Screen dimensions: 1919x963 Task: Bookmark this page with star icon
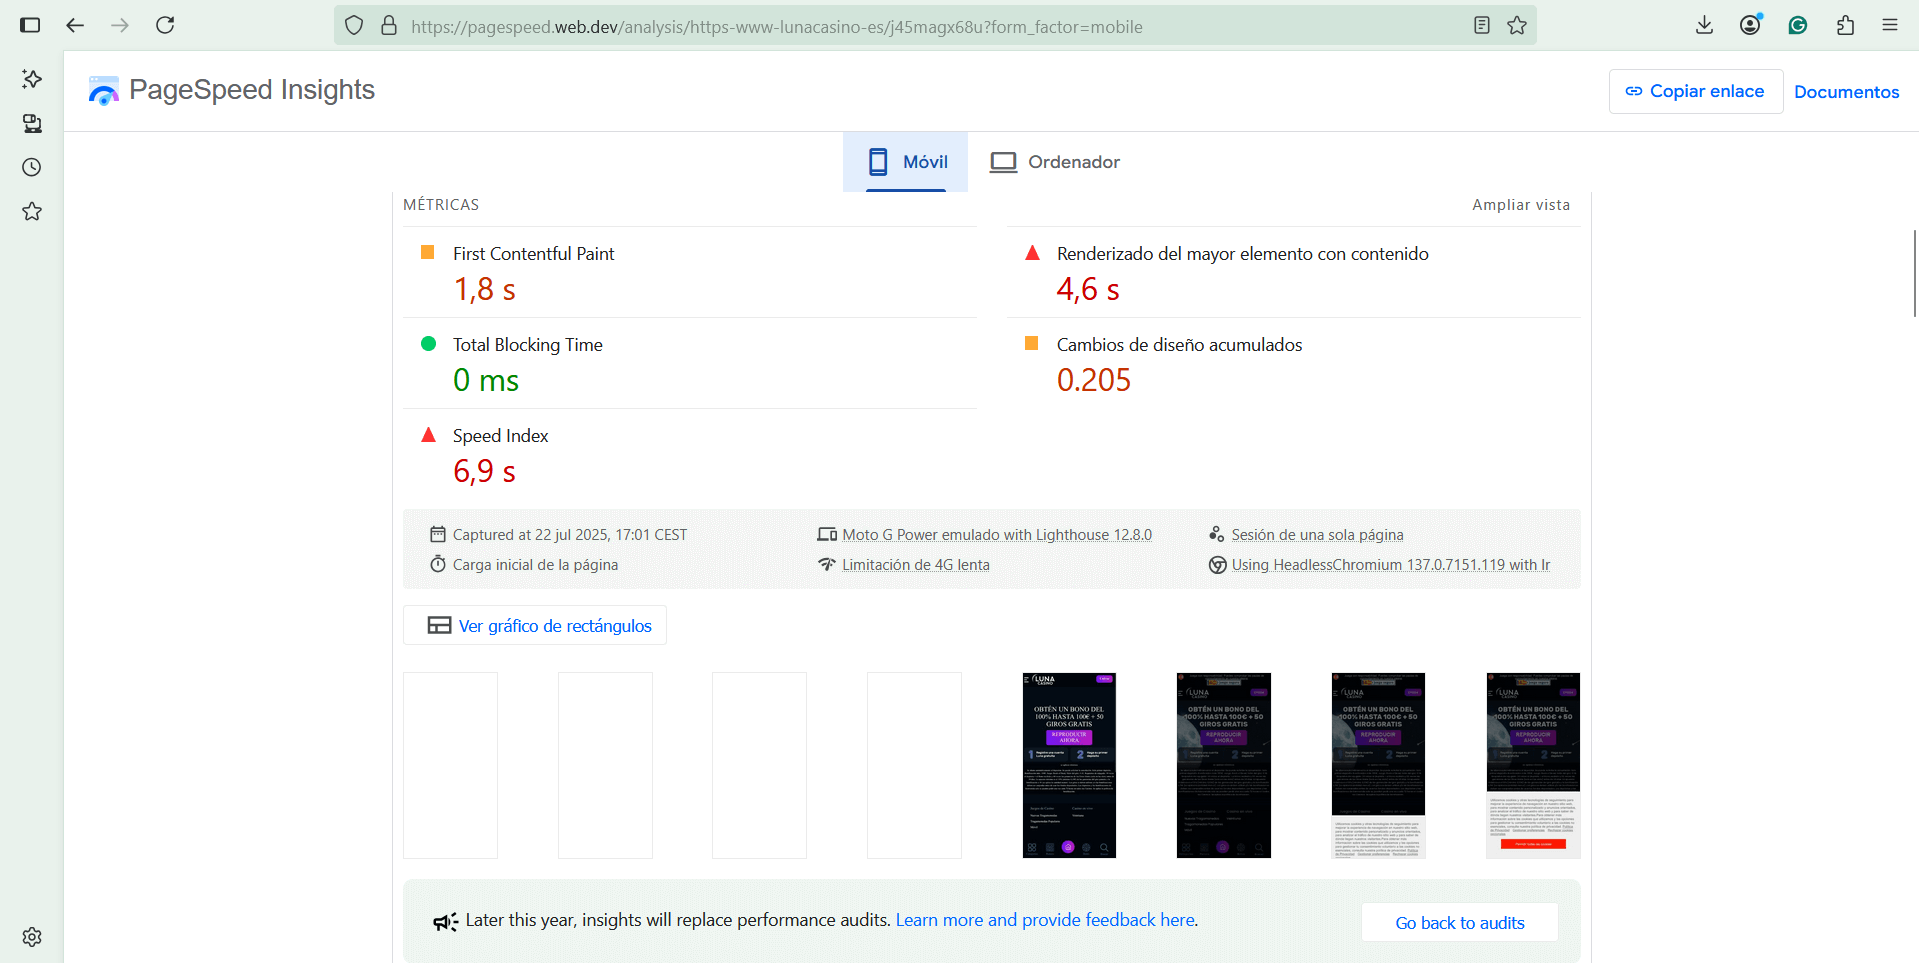1517,26
